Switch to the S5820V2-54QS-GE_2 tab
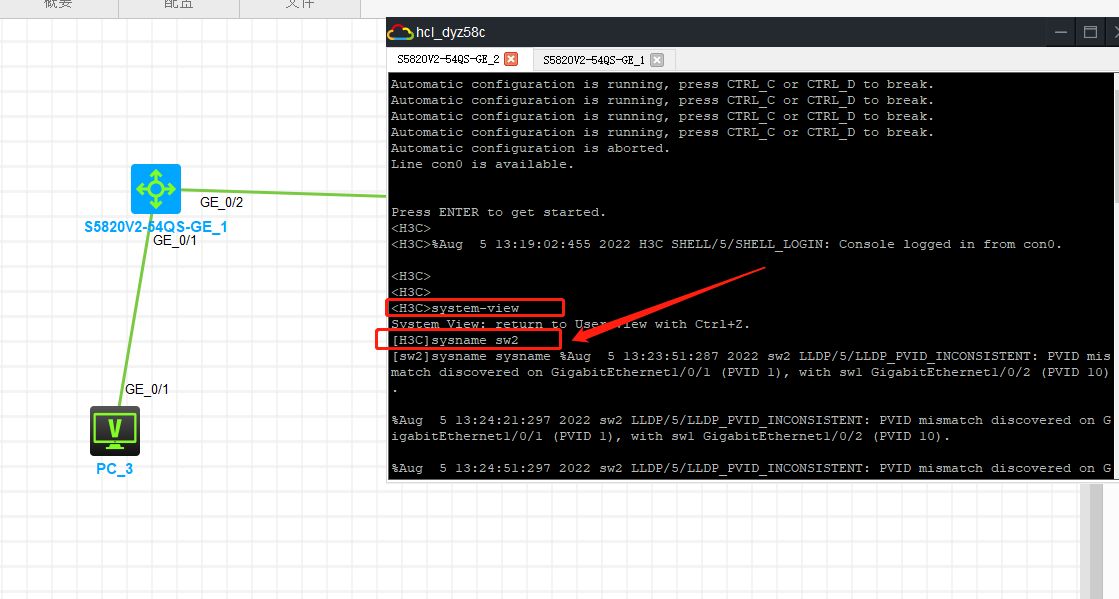Screen dimensions: 1119x599 pyautogui.click(x=448, y=59)
